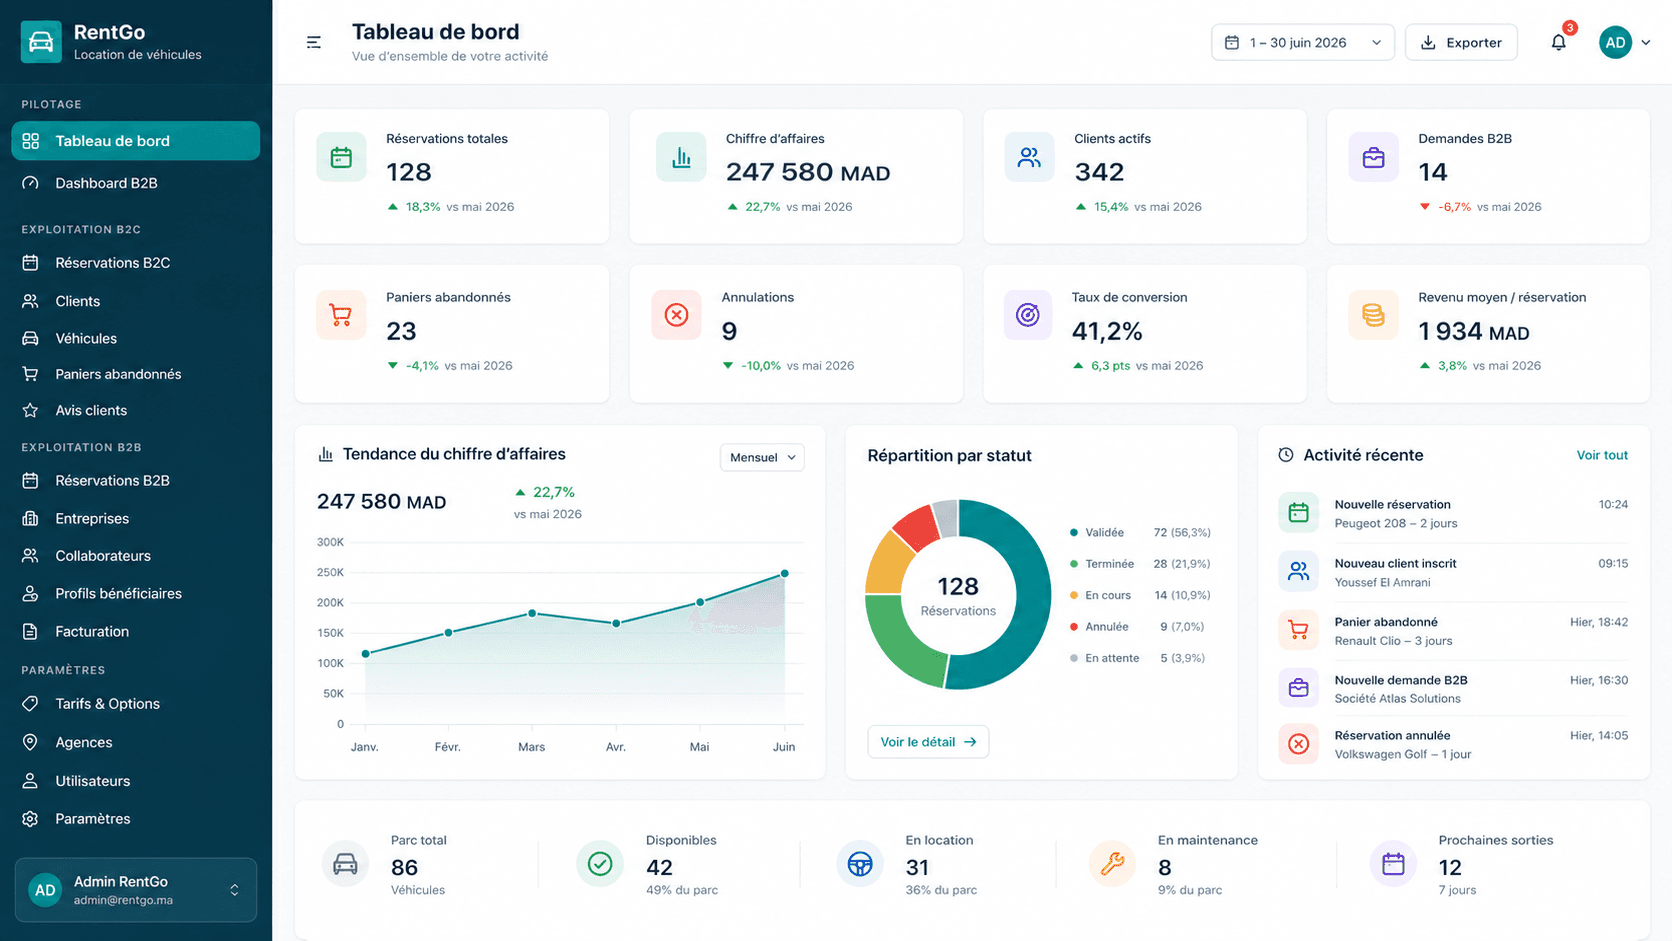The image size is (1672, 941).
Task: Click the Parc total car icon
Action: coord(345,863)
